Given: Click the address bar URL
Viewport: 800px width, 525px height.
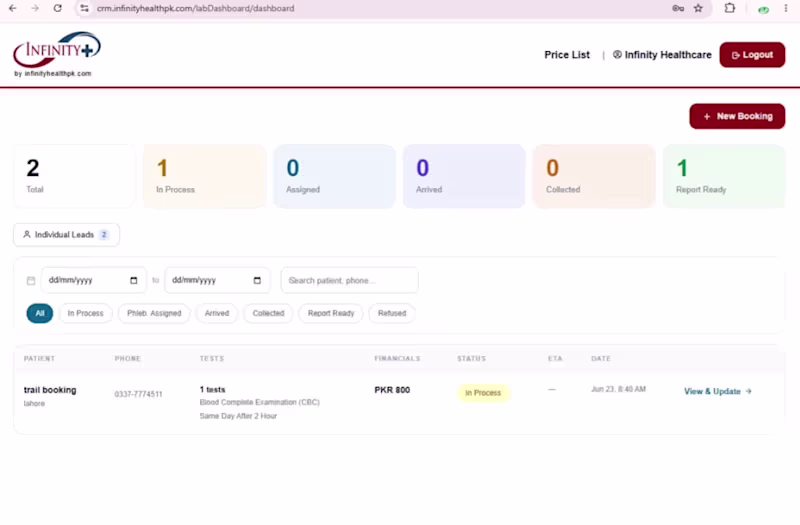Looking at the screenshot, I should [x=195, y=8].
